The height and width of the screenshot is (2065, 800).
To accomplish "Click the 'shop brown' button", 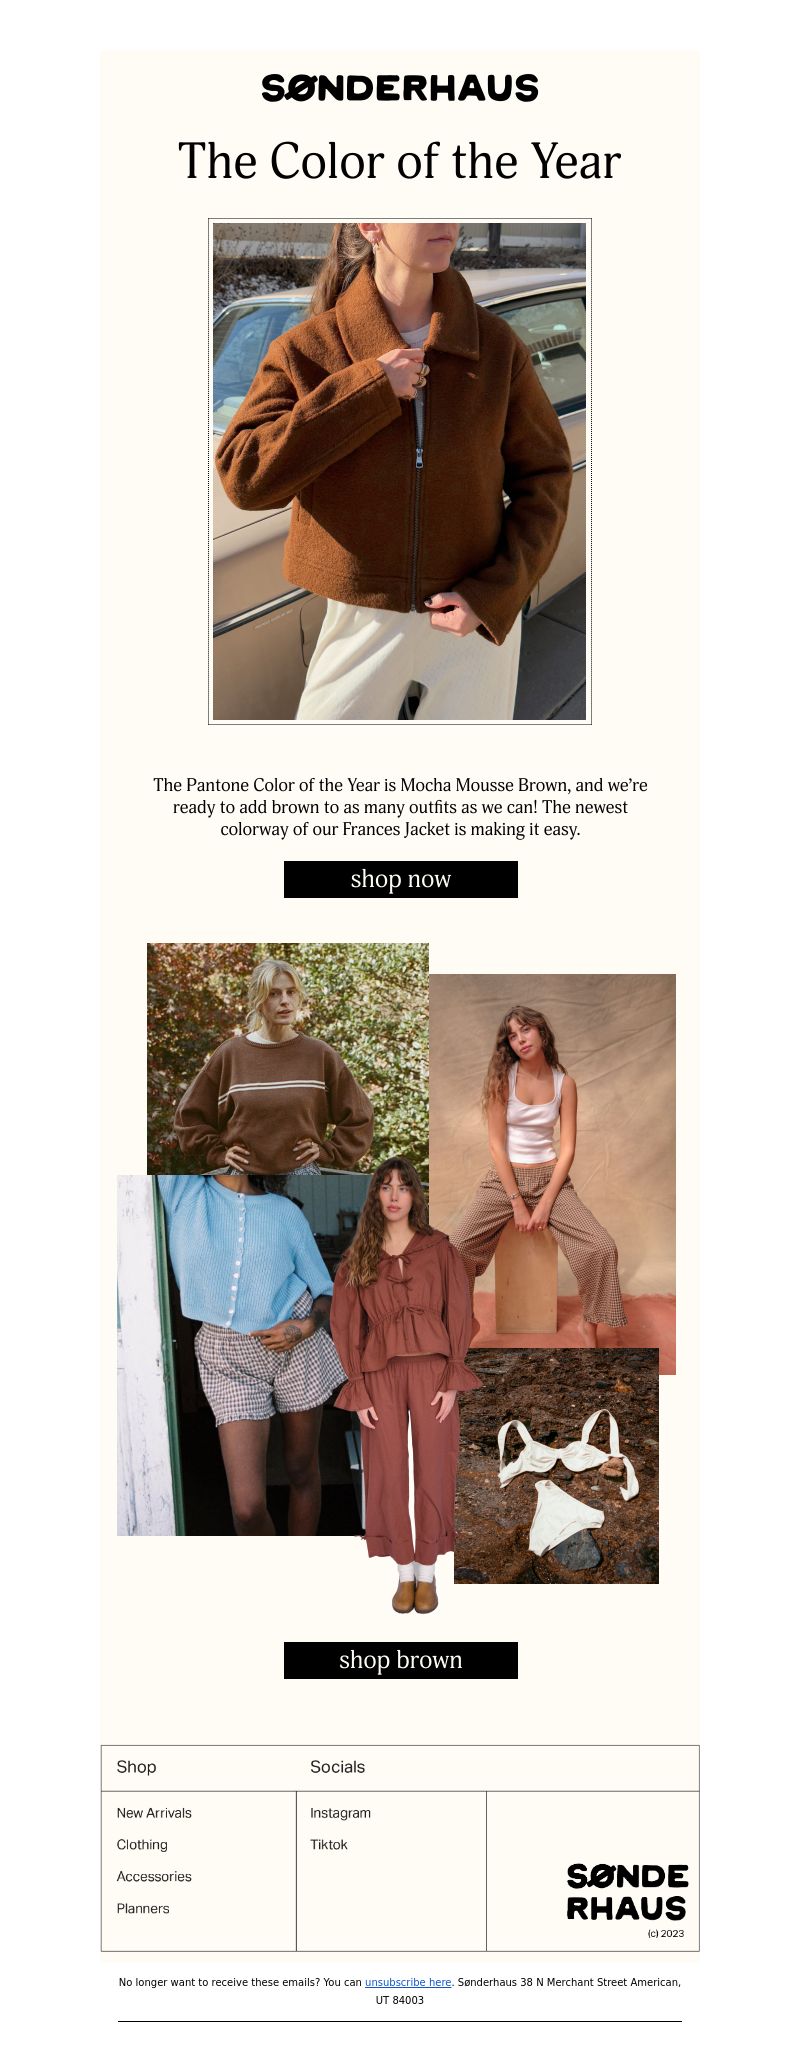I will pyautogui.click(x=401, y=1660).
